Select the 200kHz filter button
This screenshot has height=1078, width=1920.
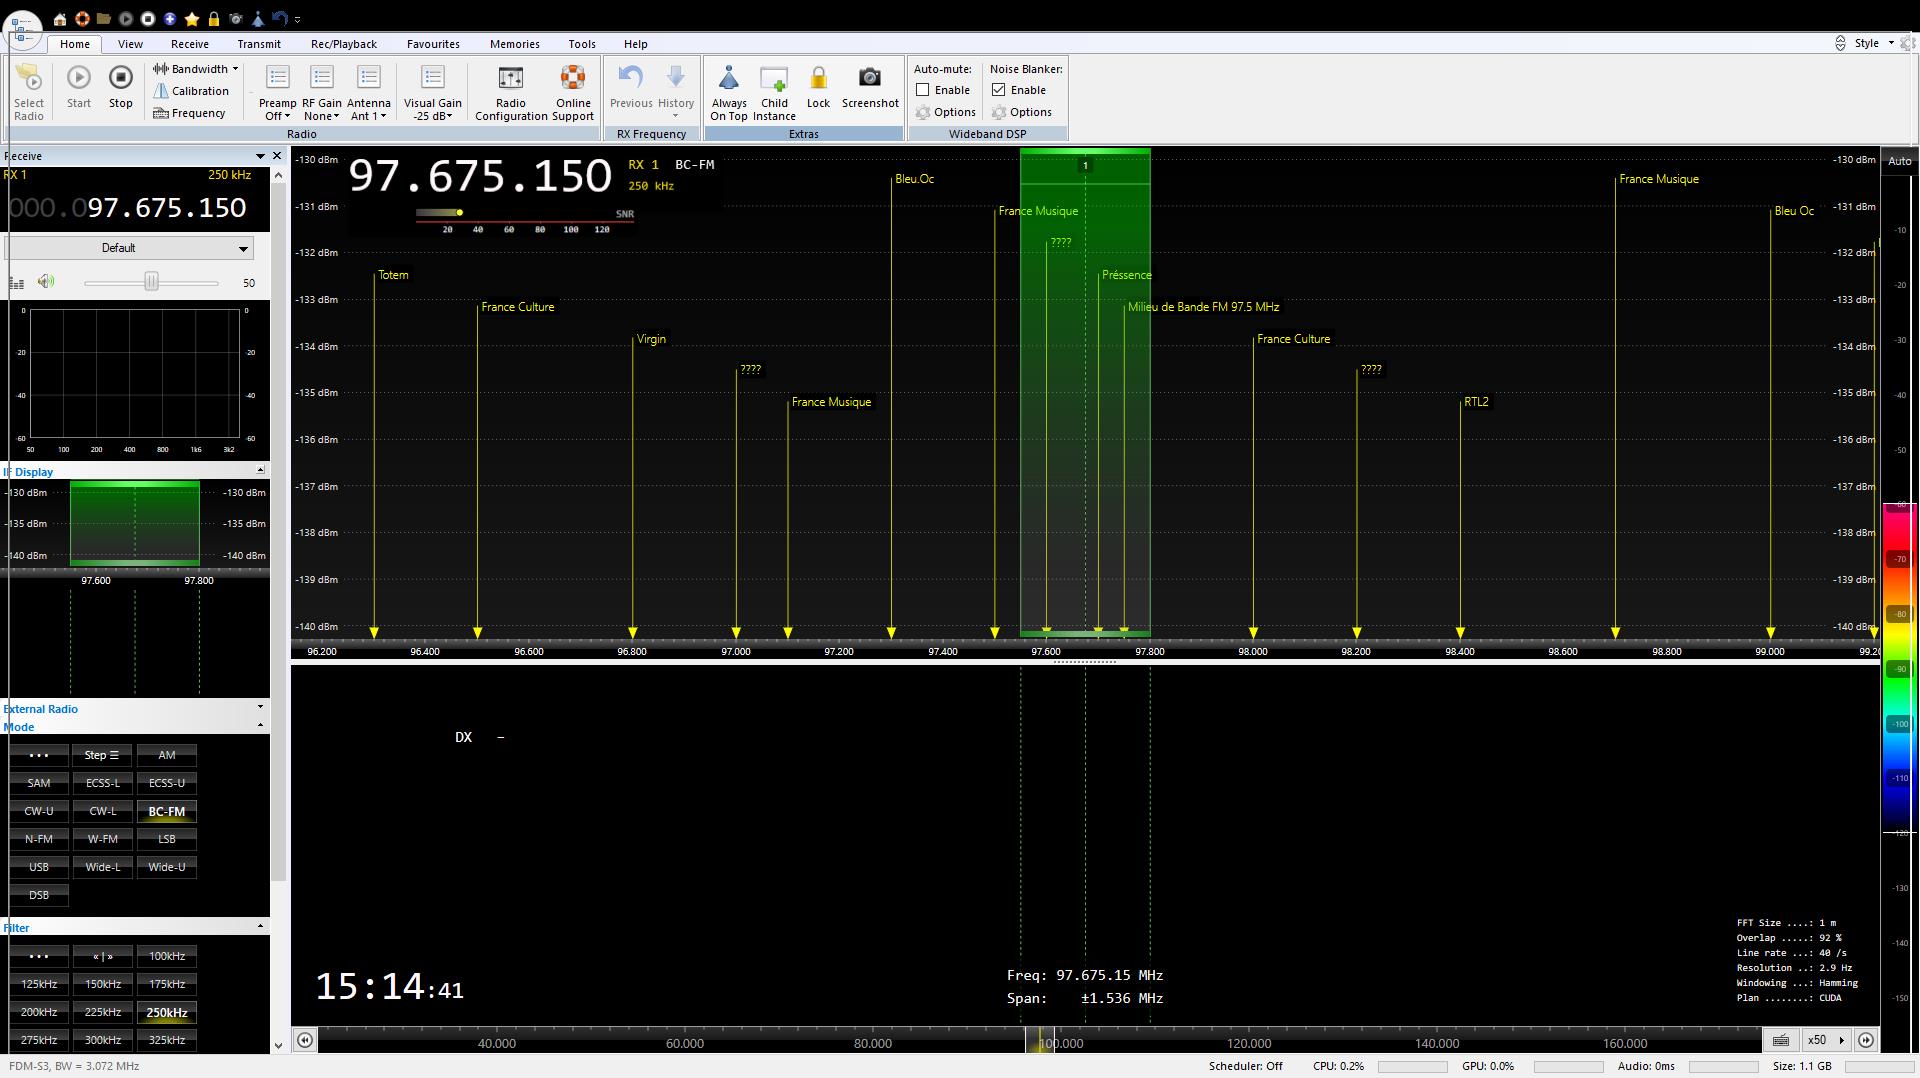pos(38,1012)
